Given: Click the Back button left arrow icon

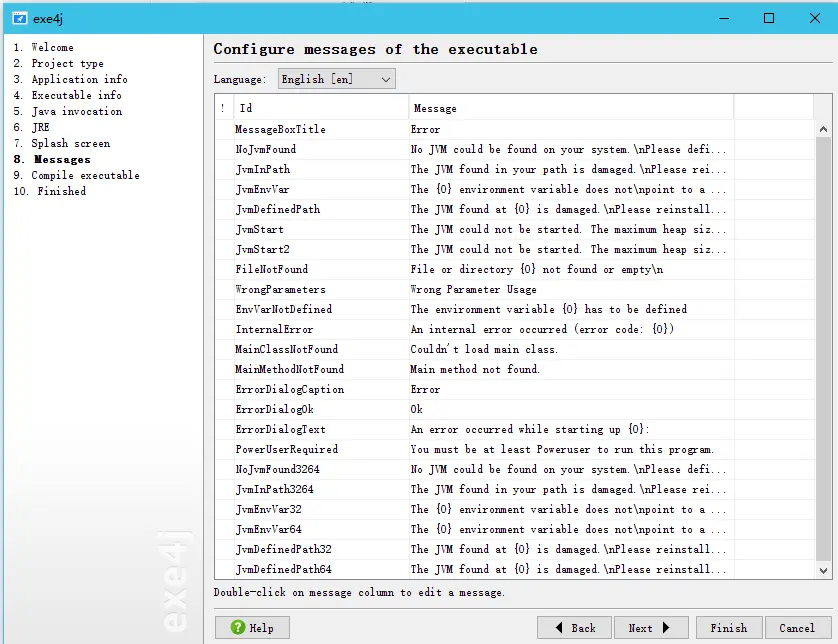Looking at the screenshot, I should 559,627.
